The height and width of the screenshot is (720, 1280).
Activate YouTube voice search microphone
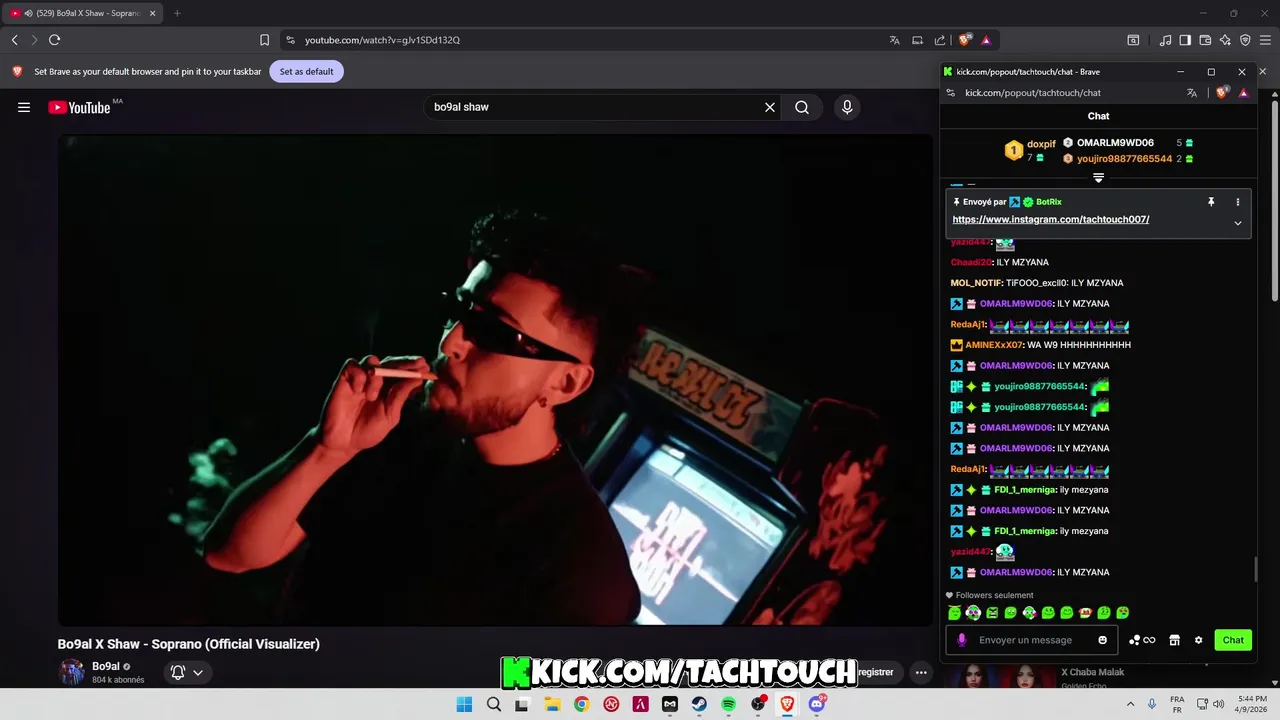tap(847, 107)
